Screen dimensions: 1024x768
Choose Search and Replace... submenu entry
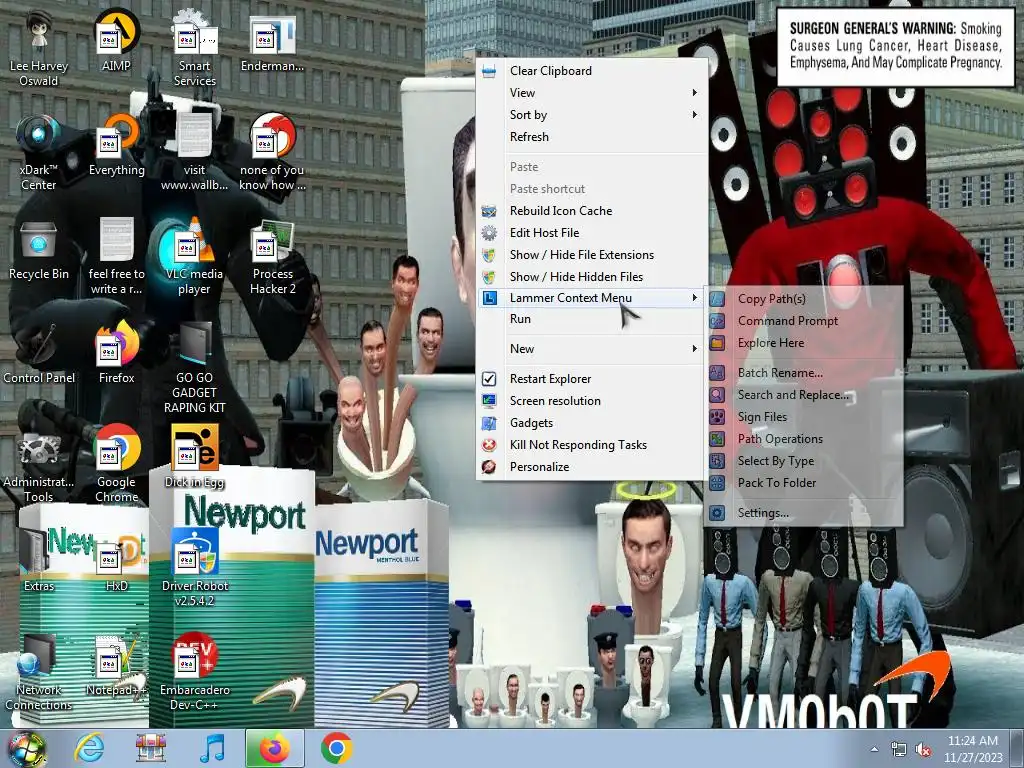[804, 394]
